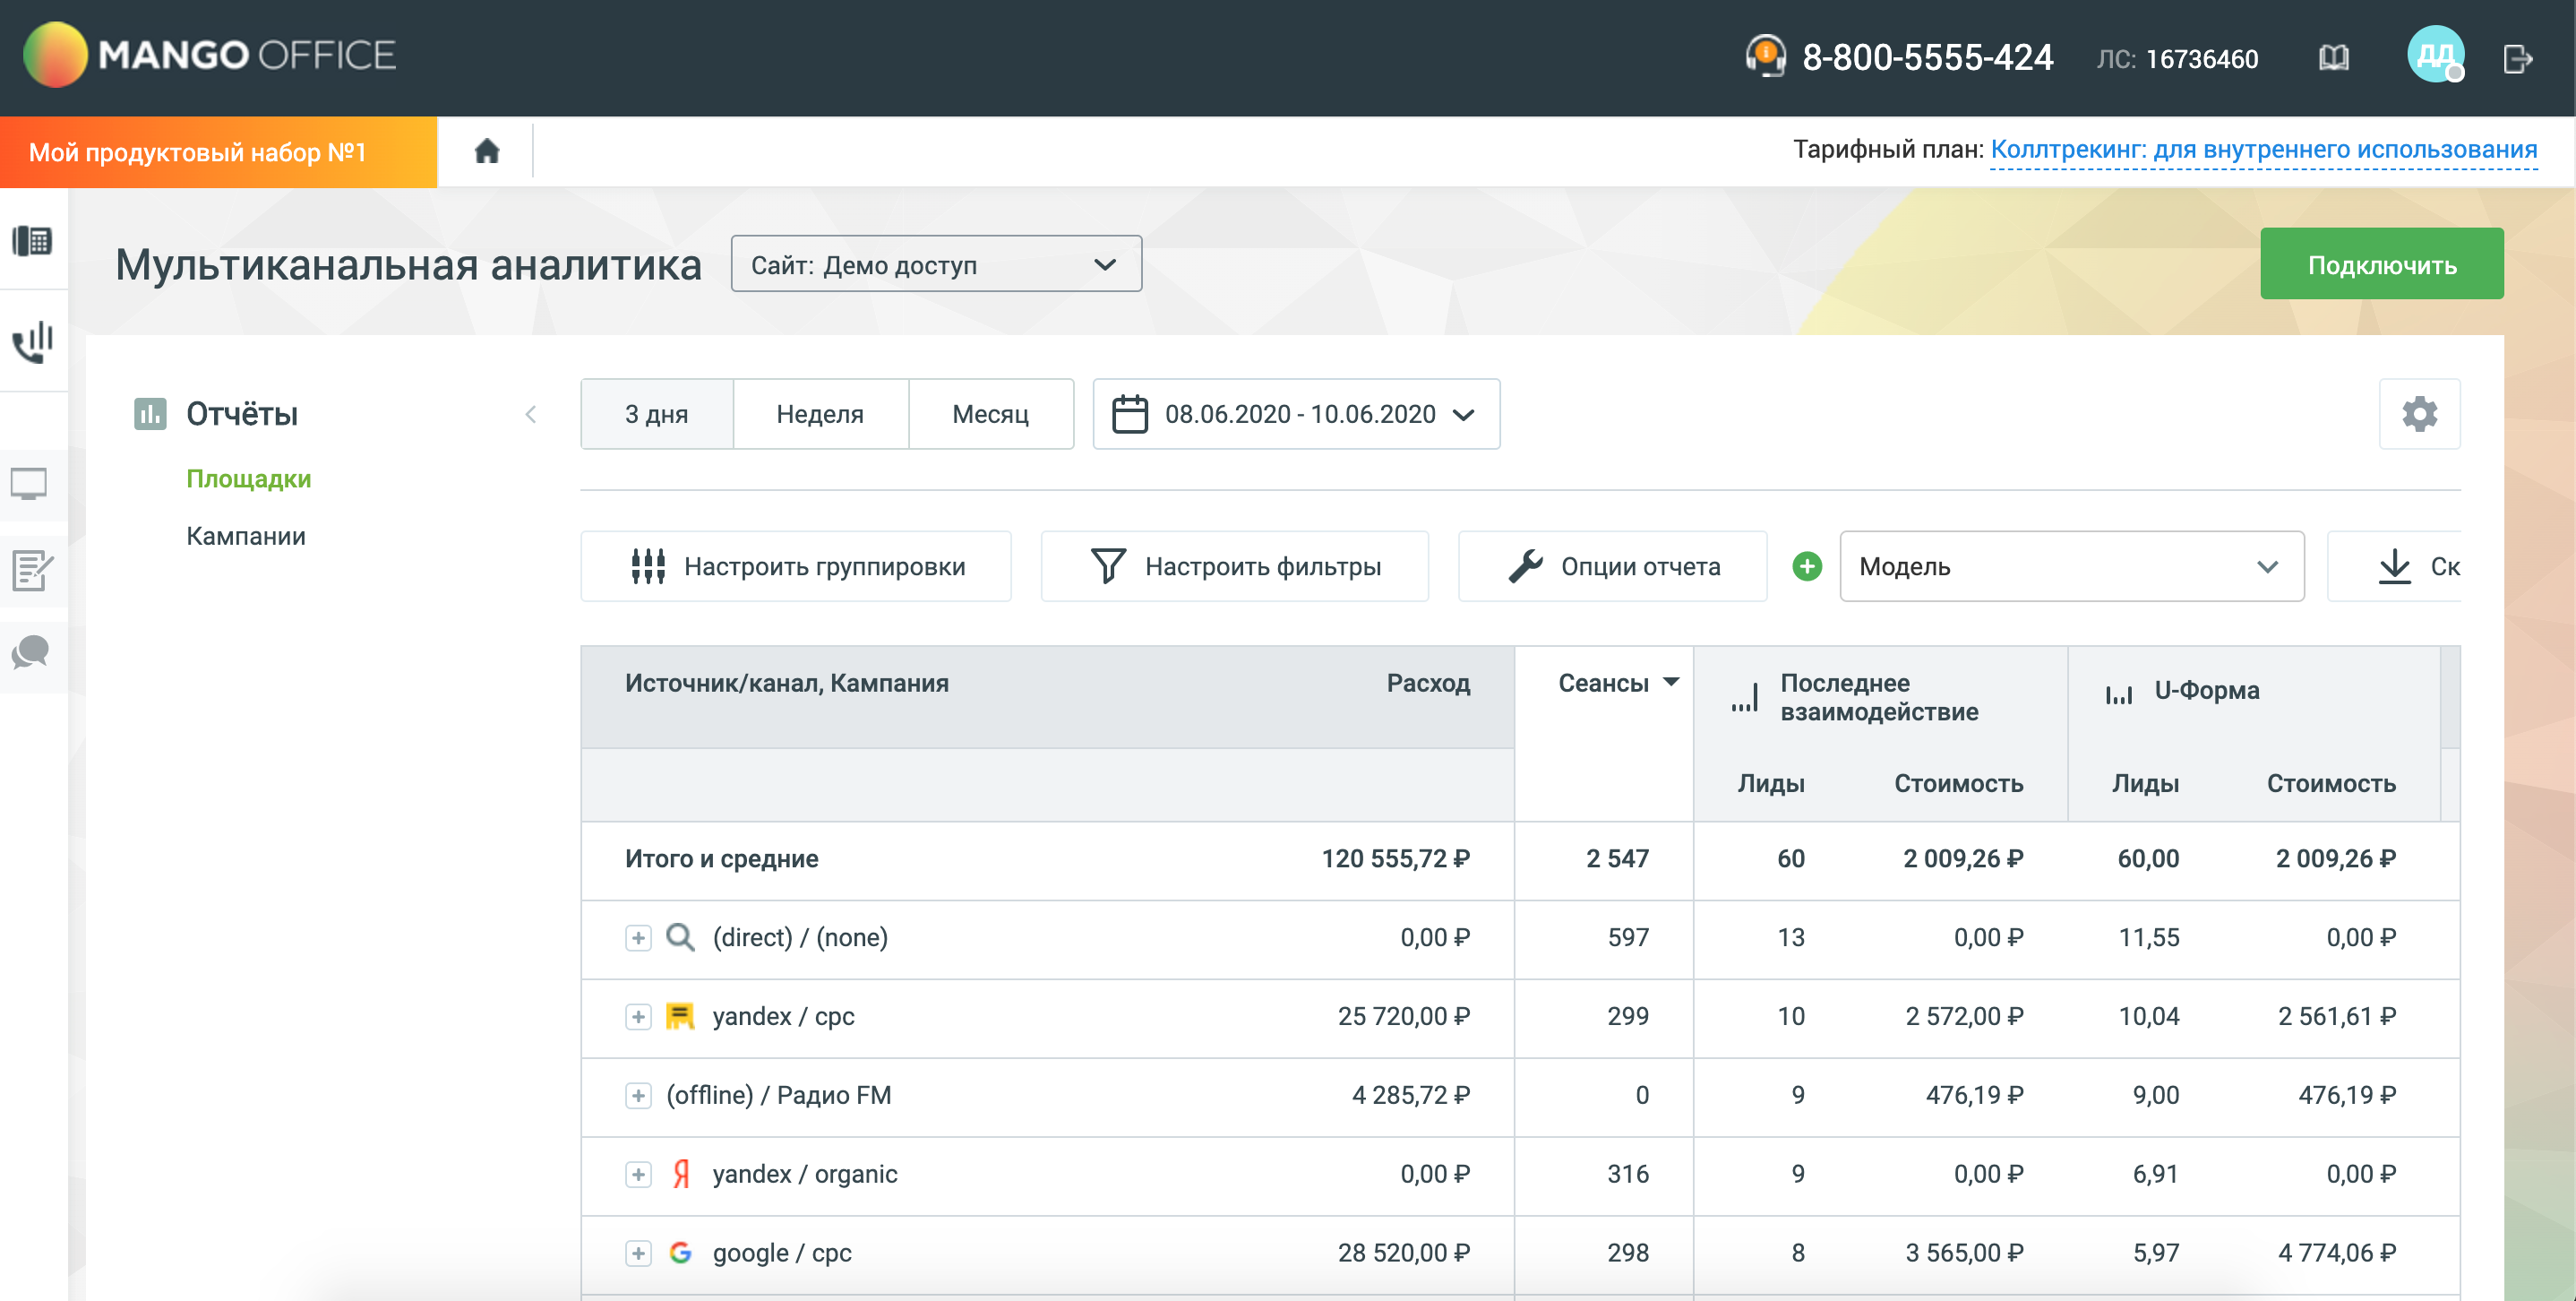Click the account number 16736460
The image size is (2576, 1301).
pyautogui.click(x=2201, y=59)
